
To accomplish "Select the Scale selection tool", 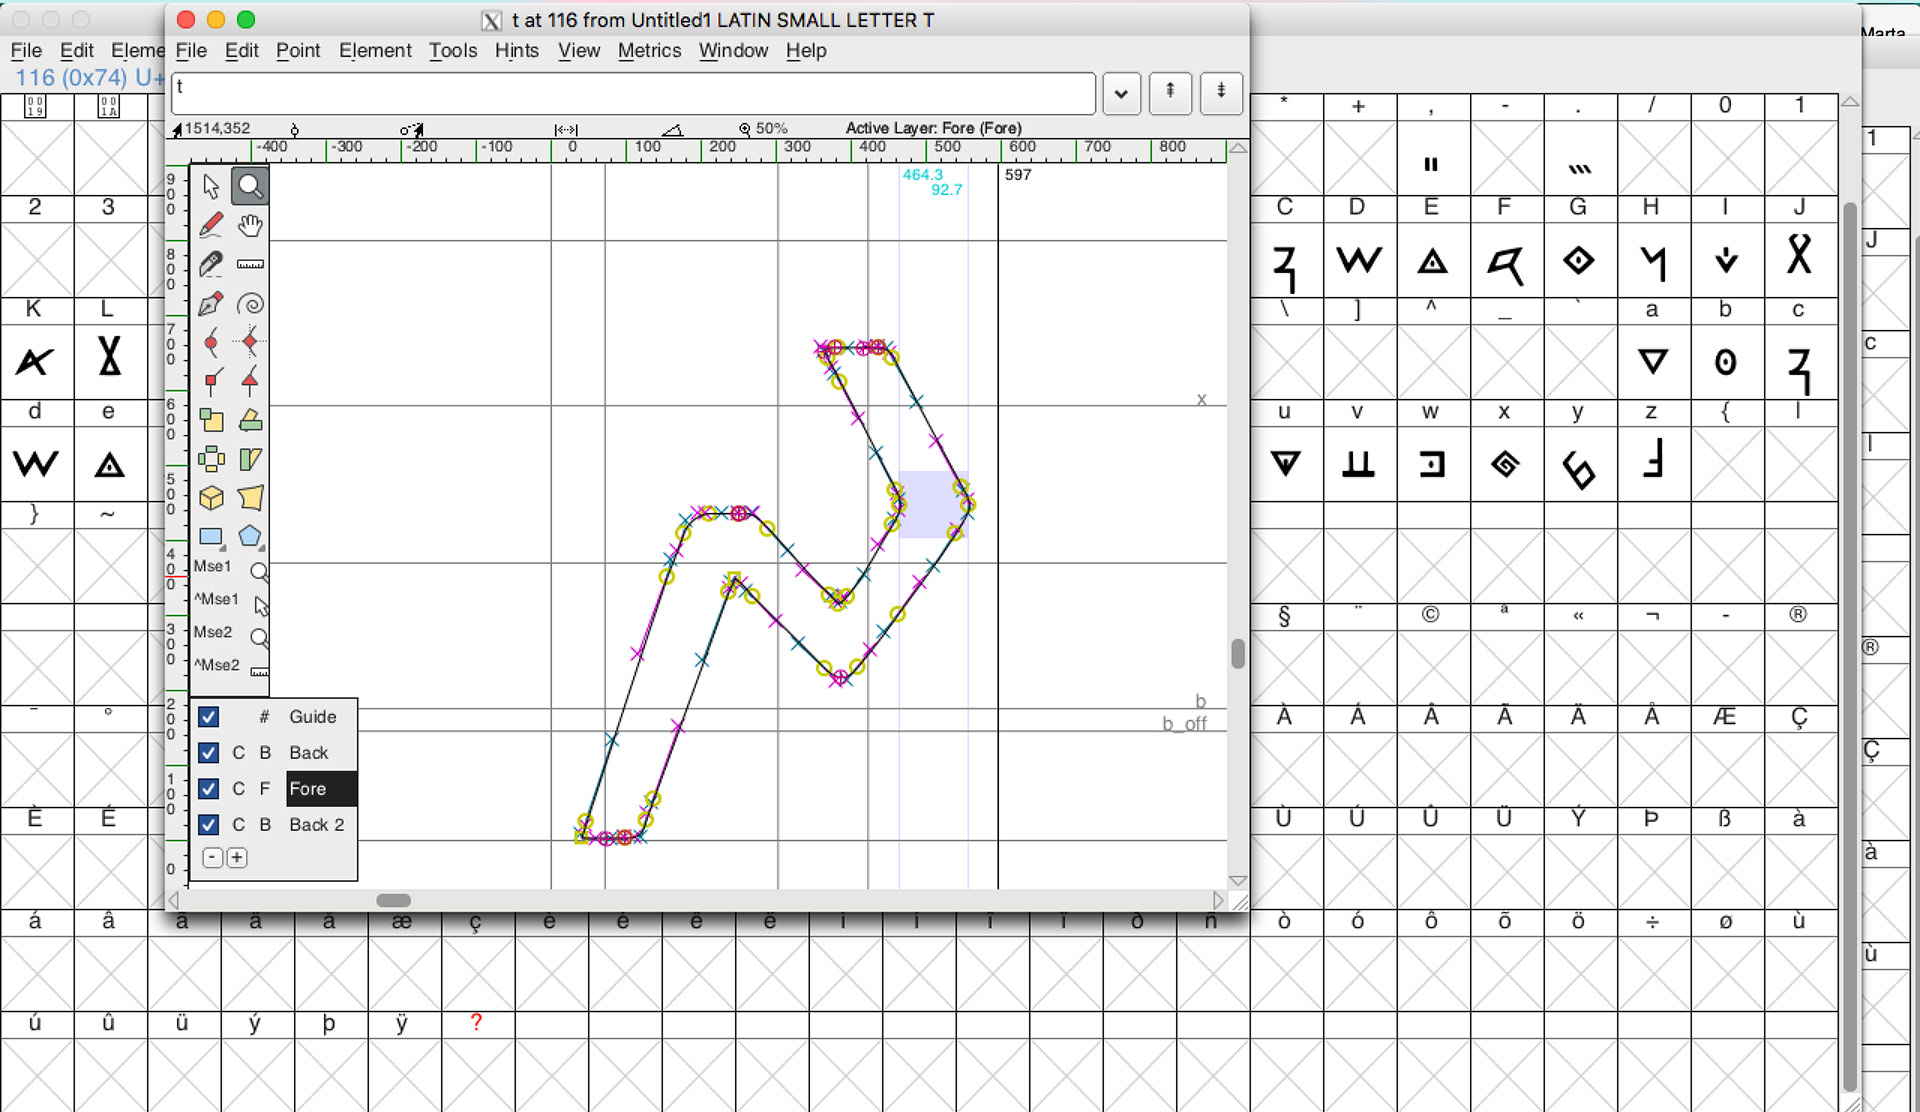I will pyautogui.click(x=211, y=421).
